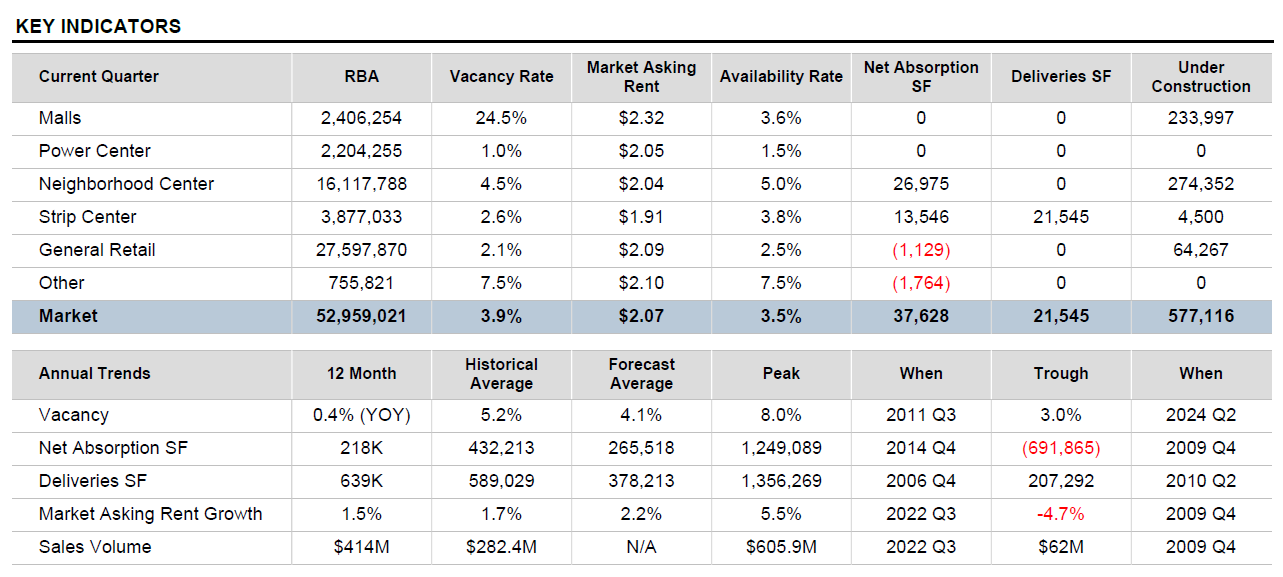Select Market under construction total 577,116
Screen dimensions: 1283x577
click(1200, 316)
